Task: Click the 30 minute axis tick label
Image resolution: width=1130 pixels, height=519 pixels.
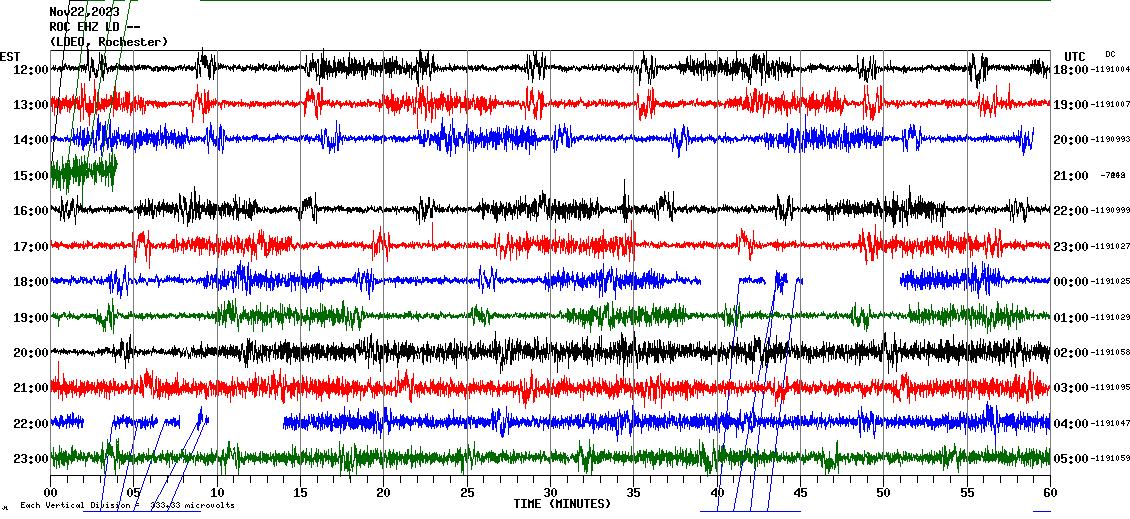Action: (x=550, y=493)
